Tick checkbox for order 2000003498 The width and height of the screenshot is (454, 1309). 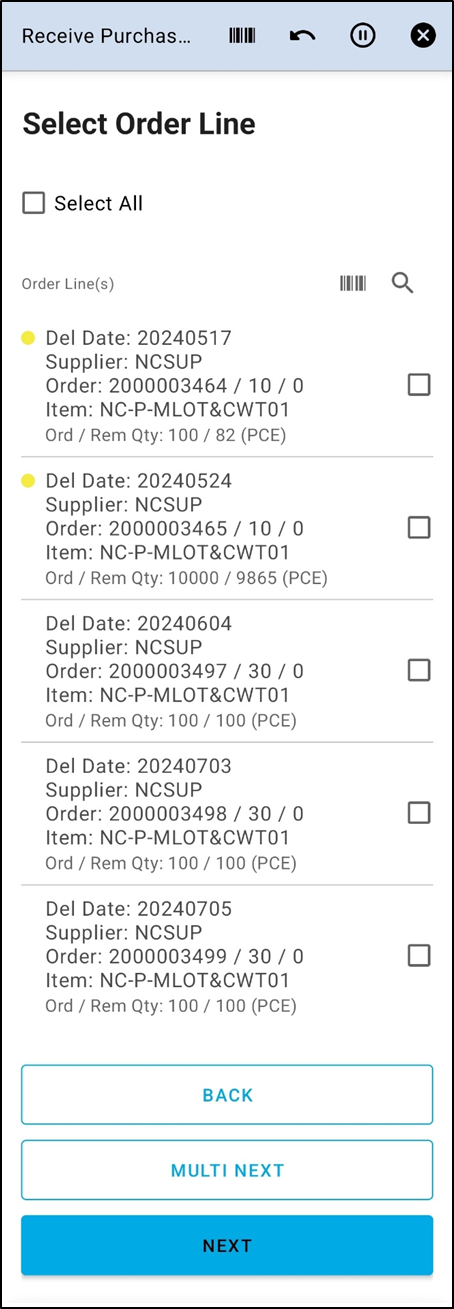pyautogui.click(x=419, y=813)
